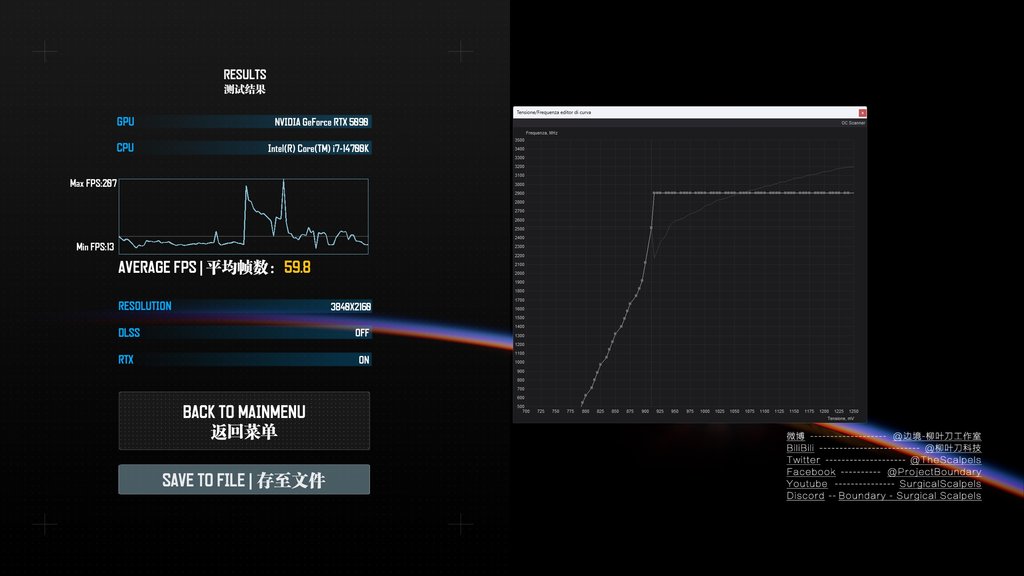Open the 微博 link
This screenshot has height=576, width=1024.
(x=795, y=436)
